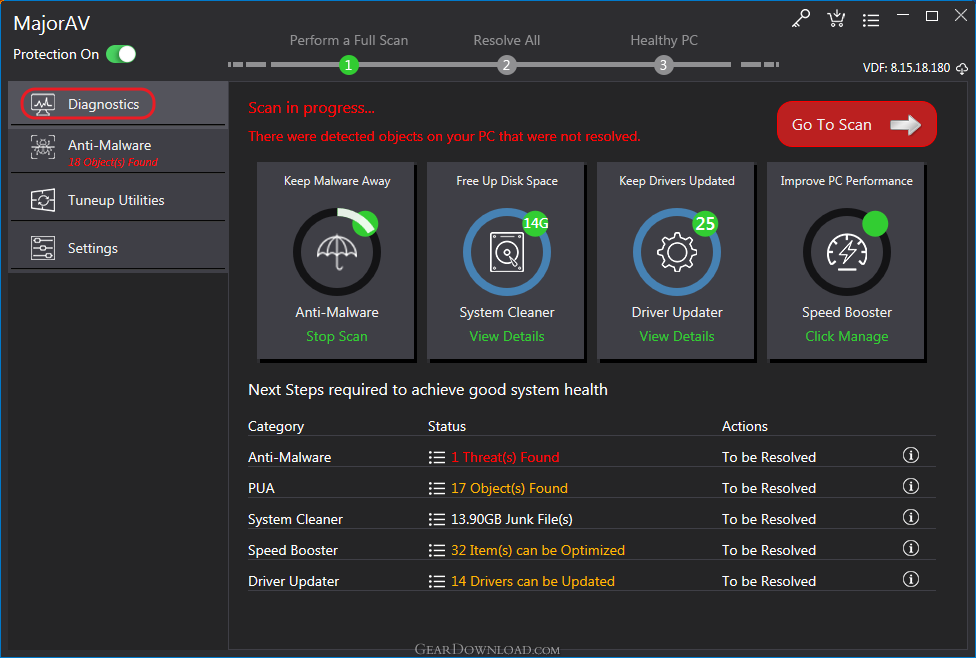The image size is (976, 658).
Task: Click the 1 Threat(s) Found status
Action: 505,458
